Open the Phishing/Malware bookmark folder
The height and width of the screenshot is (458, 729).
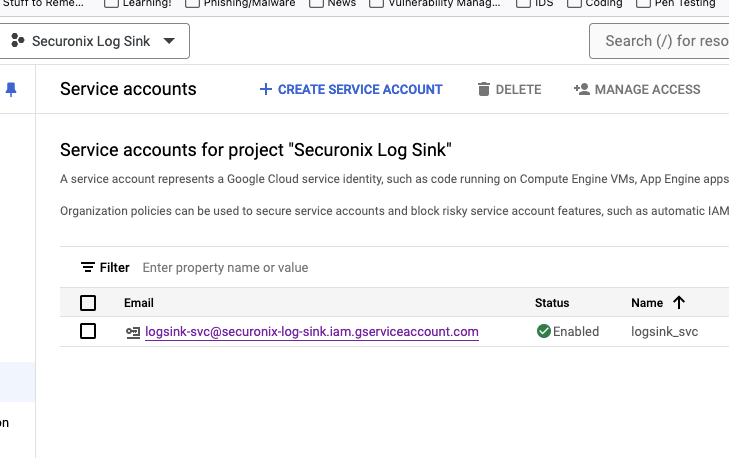pyautogui.click(x=248, y=3)
